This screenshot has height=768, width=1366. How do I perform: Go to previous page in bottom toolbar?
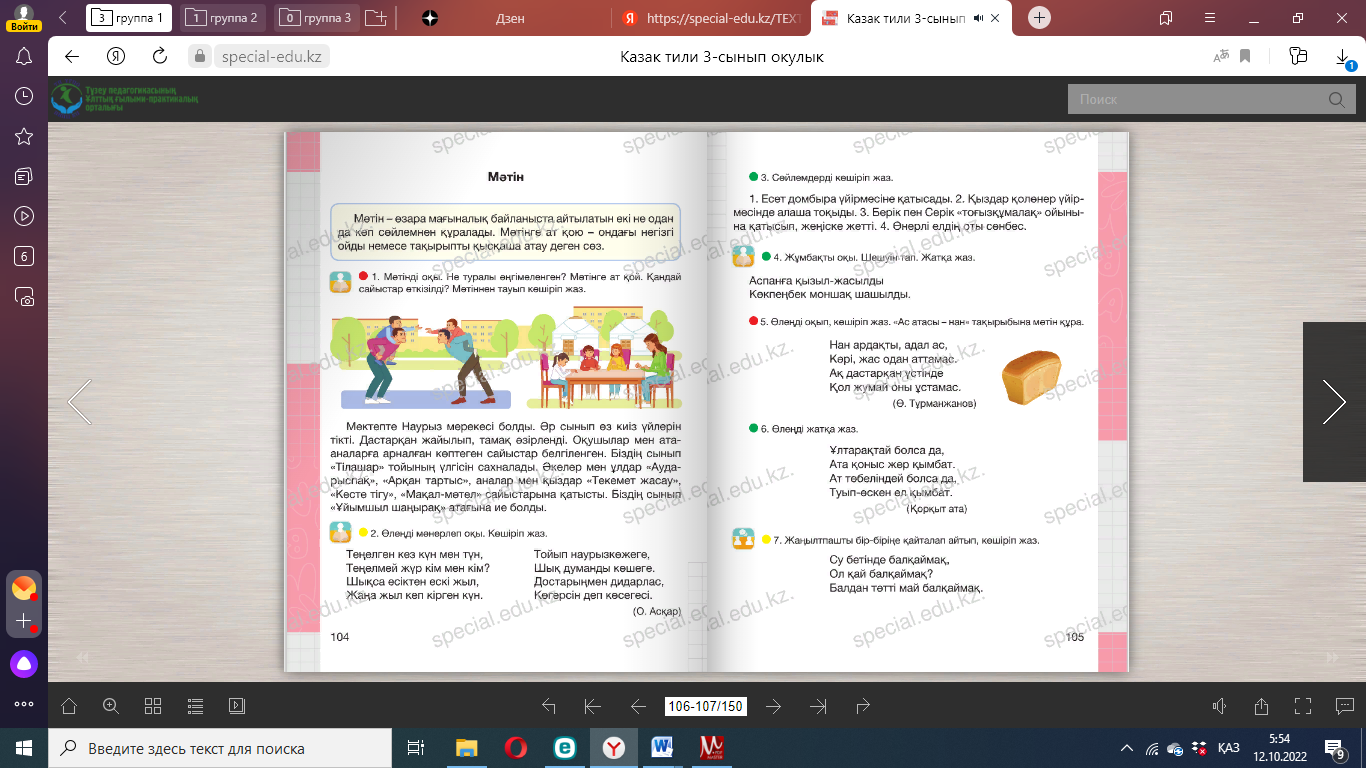(638, 706)
